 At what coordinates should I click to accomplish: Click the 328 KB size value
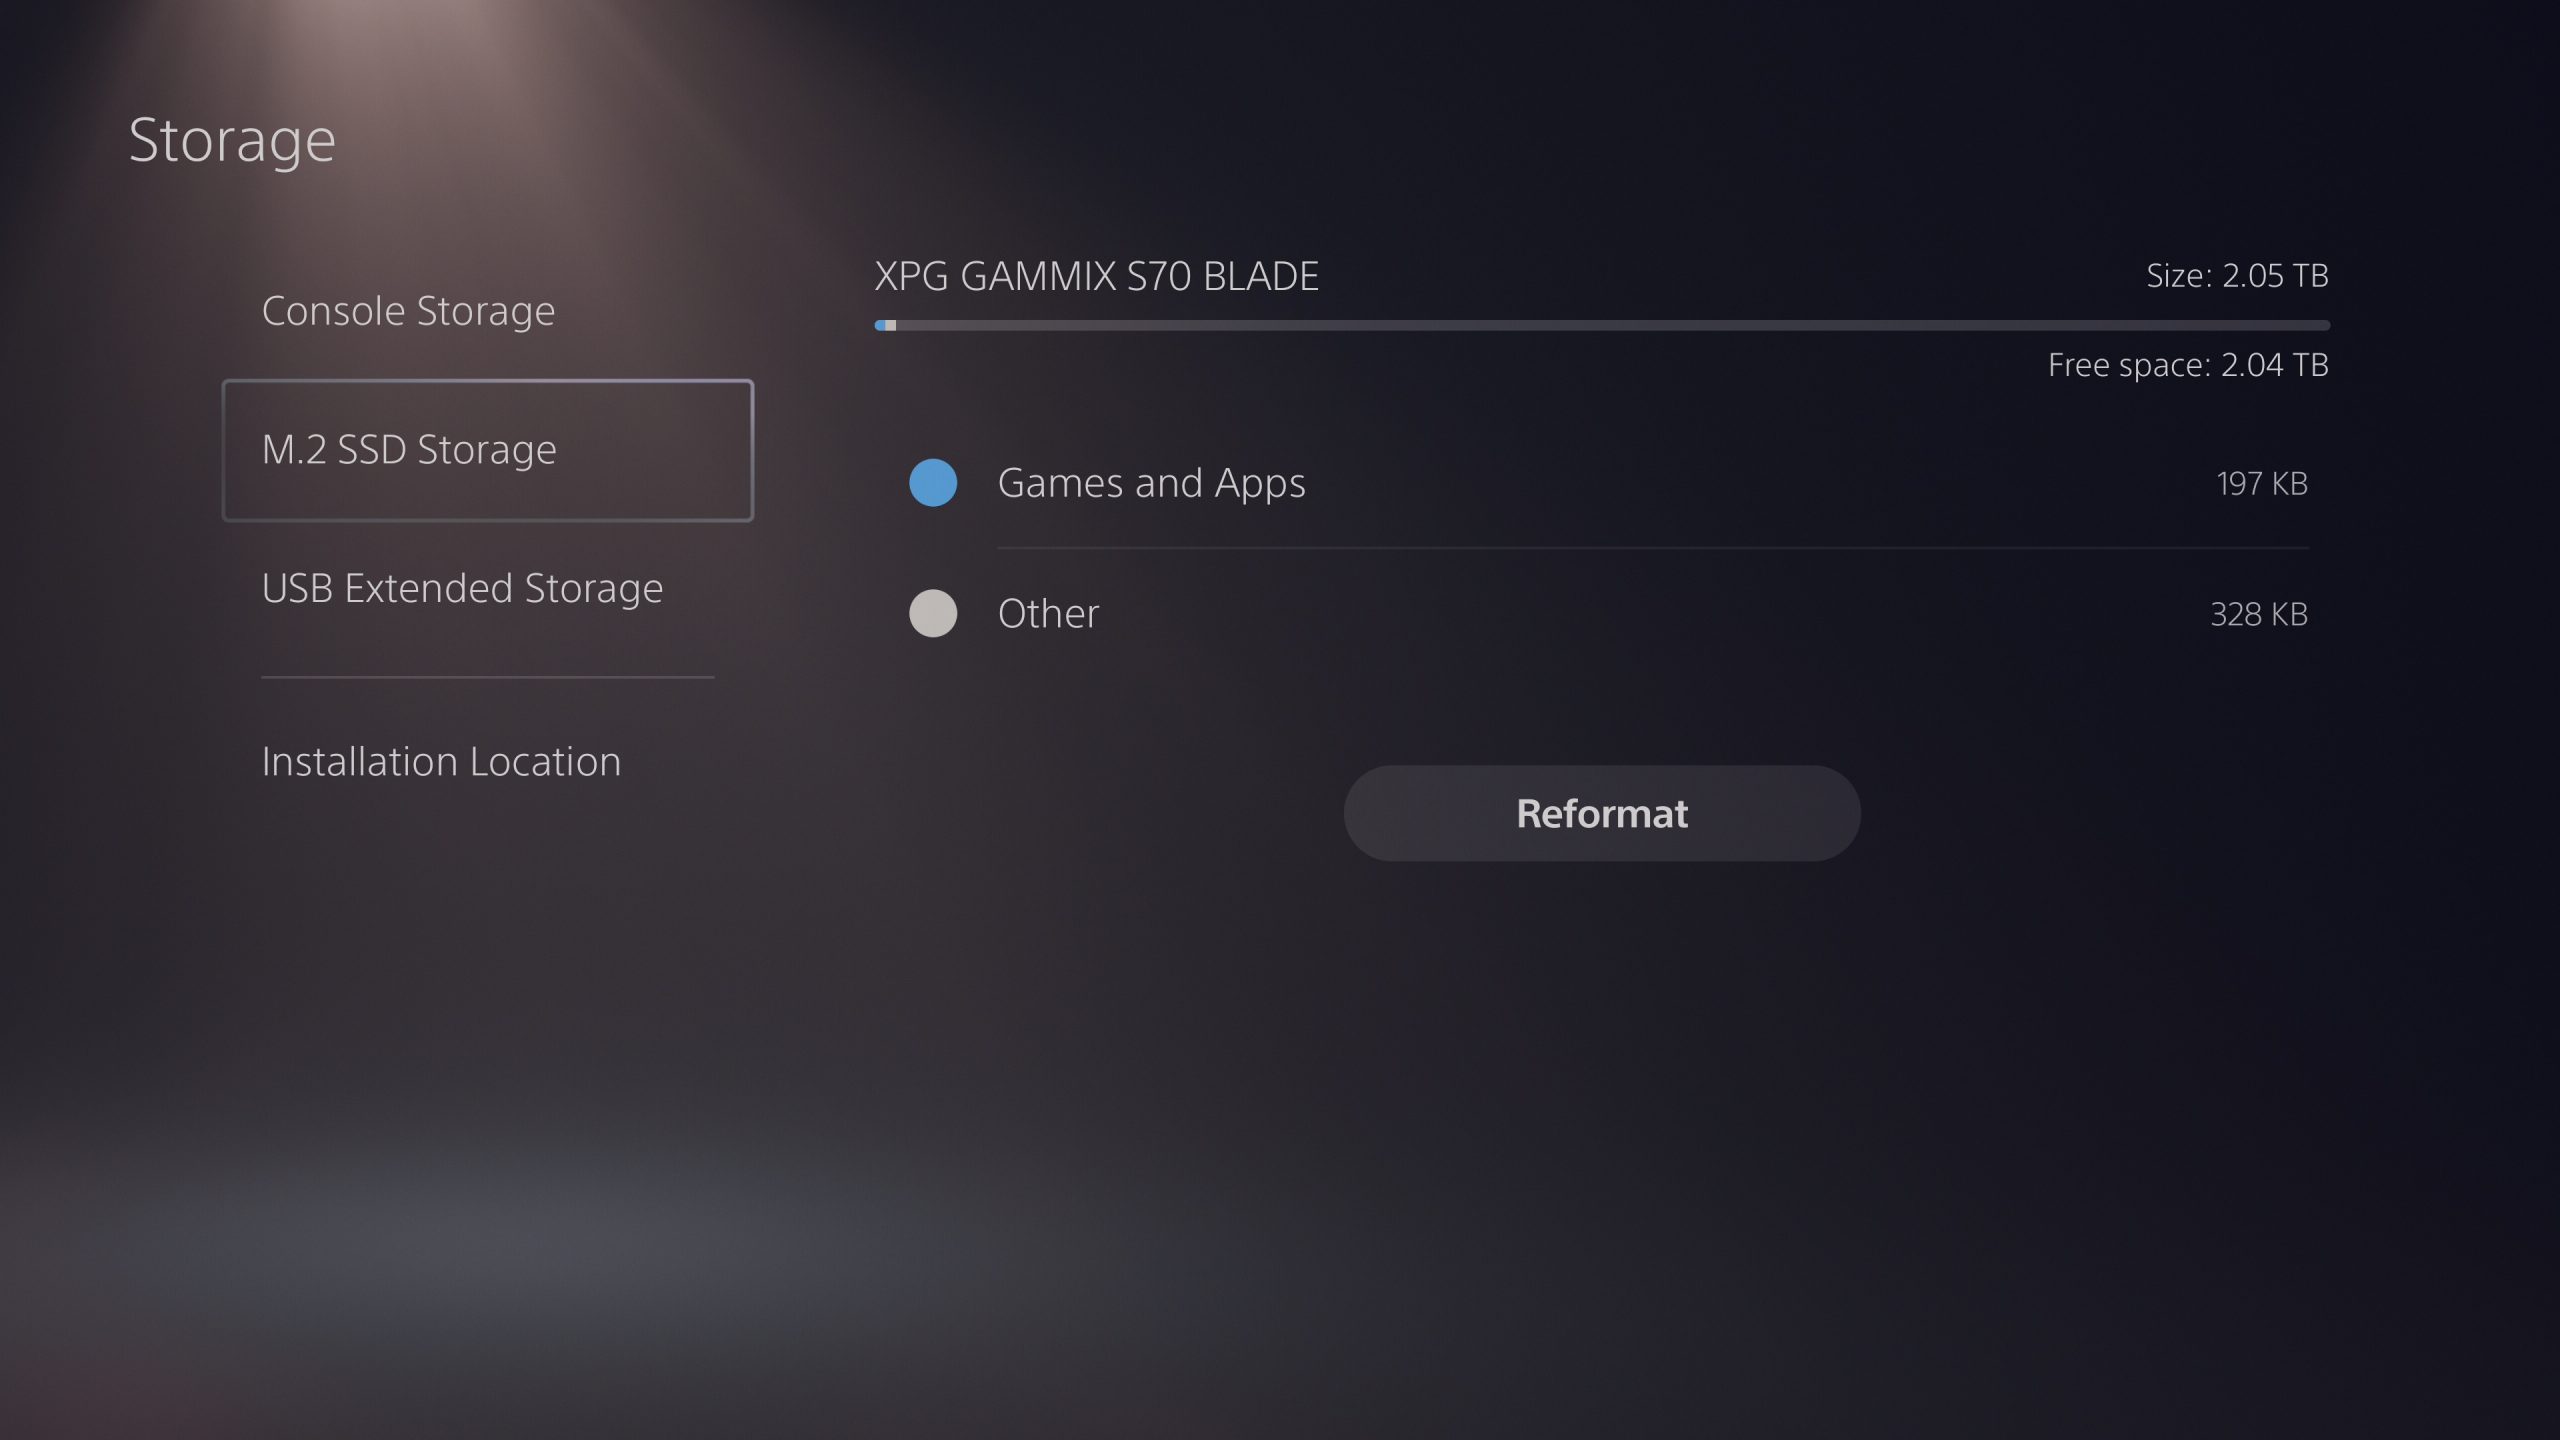(2259, 614)
